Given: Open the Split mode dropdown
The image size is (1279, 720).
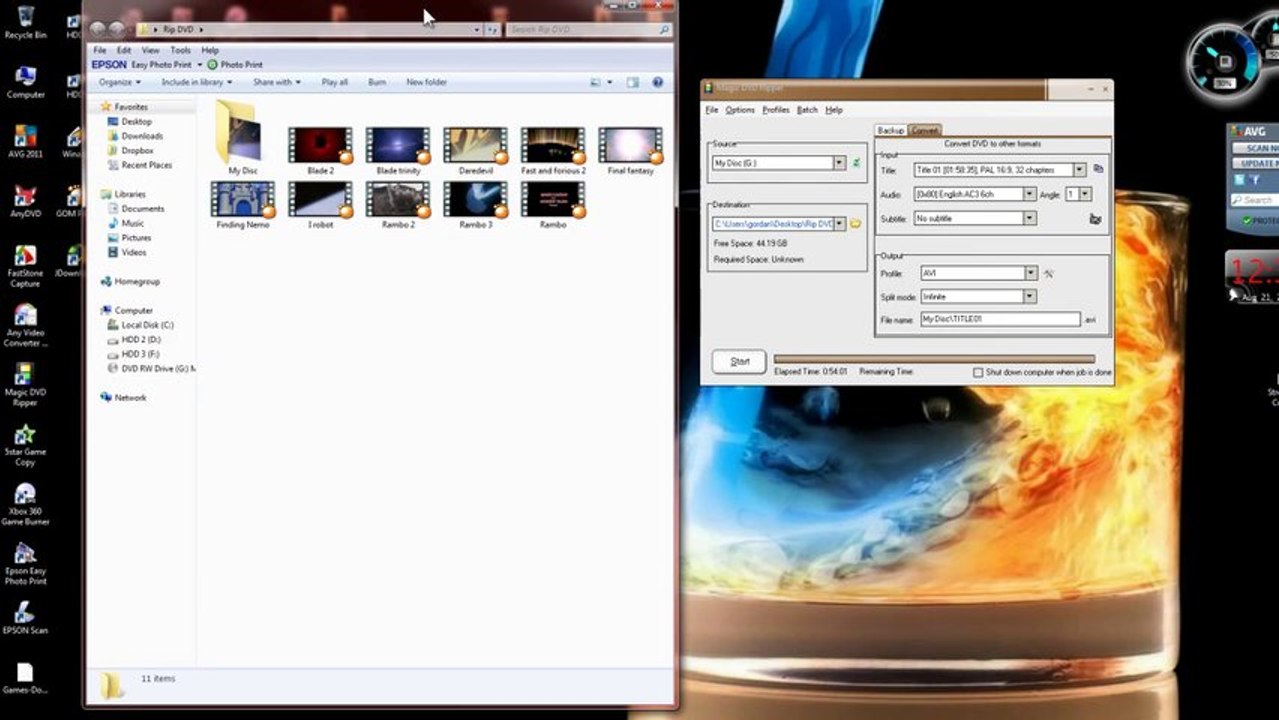Looking at the screenshot, I should tap(1030, 297).
